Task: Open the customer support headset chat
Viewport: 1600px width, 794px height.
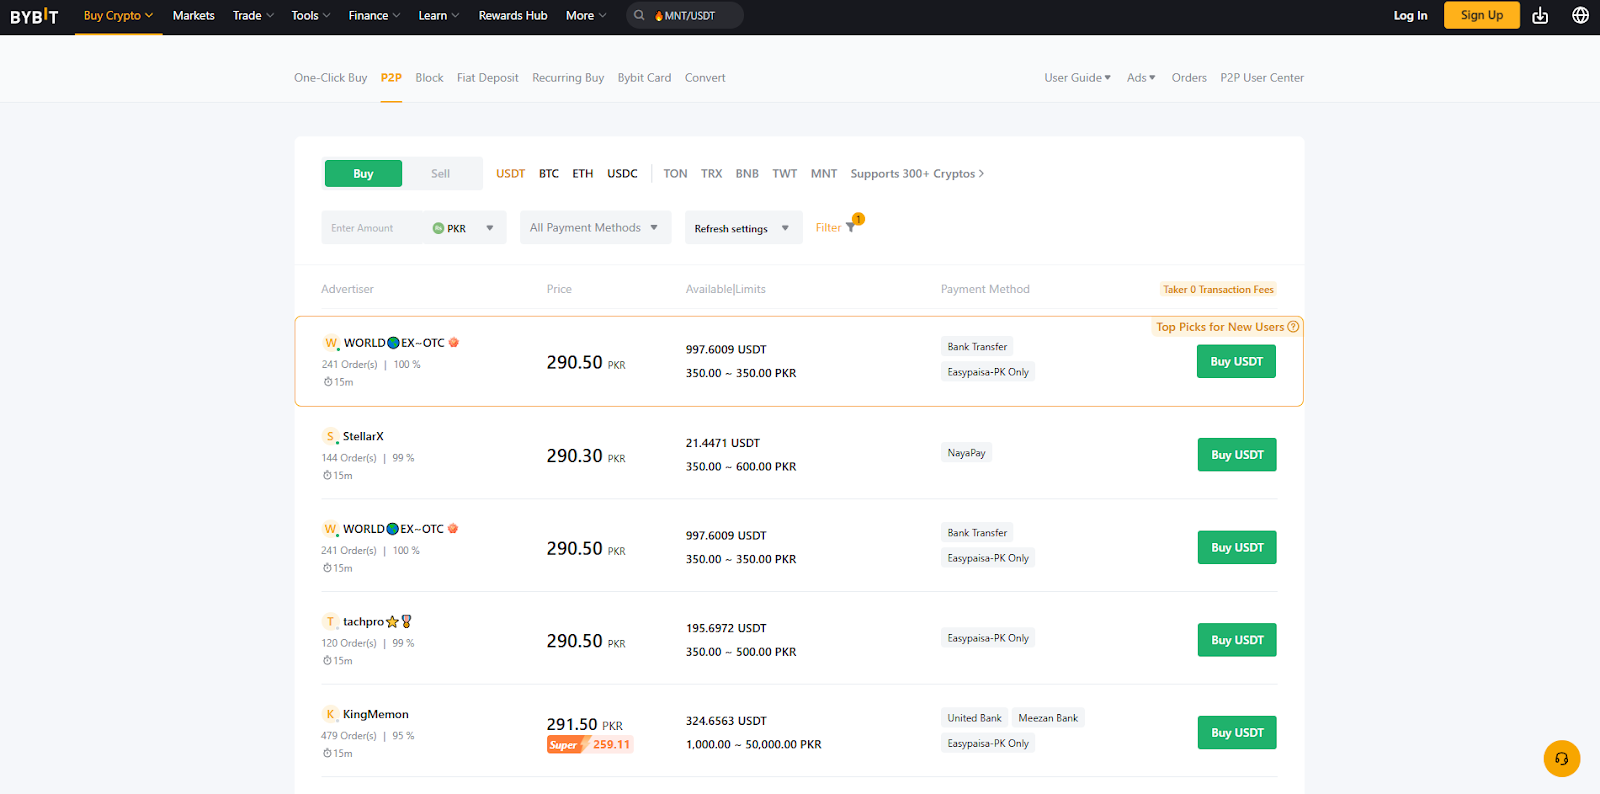Action: click(1561, 758)
